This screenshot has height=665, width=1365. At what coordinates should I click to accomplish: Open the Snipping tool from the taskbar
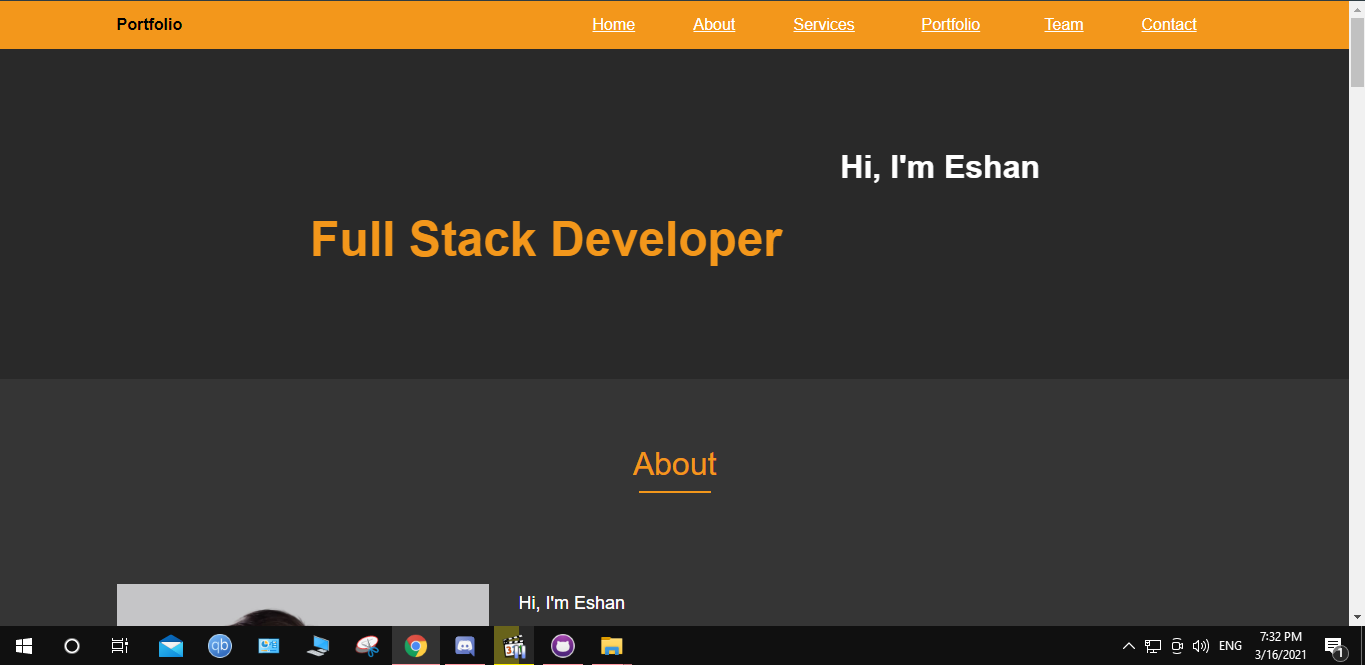click(x=367, y=646)
